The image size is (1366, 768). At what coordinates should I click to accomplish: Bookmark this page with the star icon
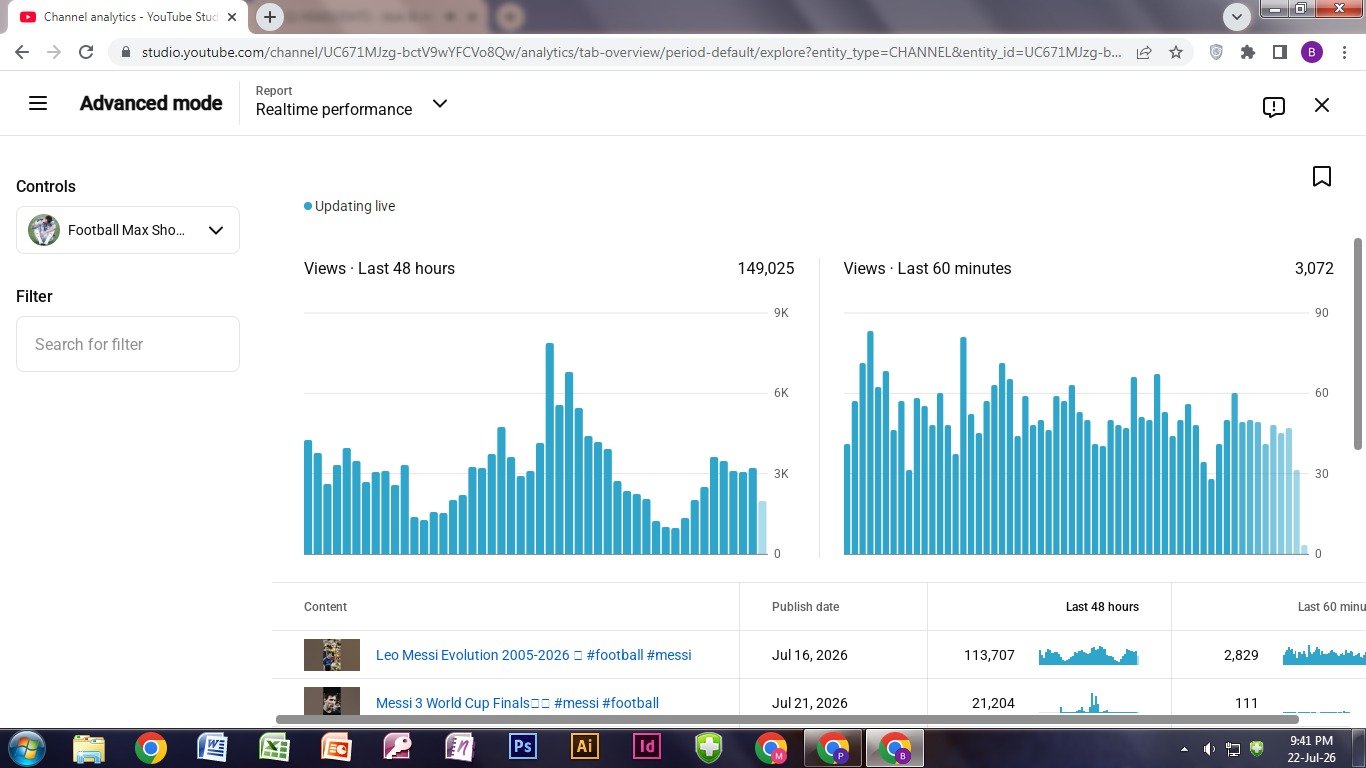[x=1176, y=52]
